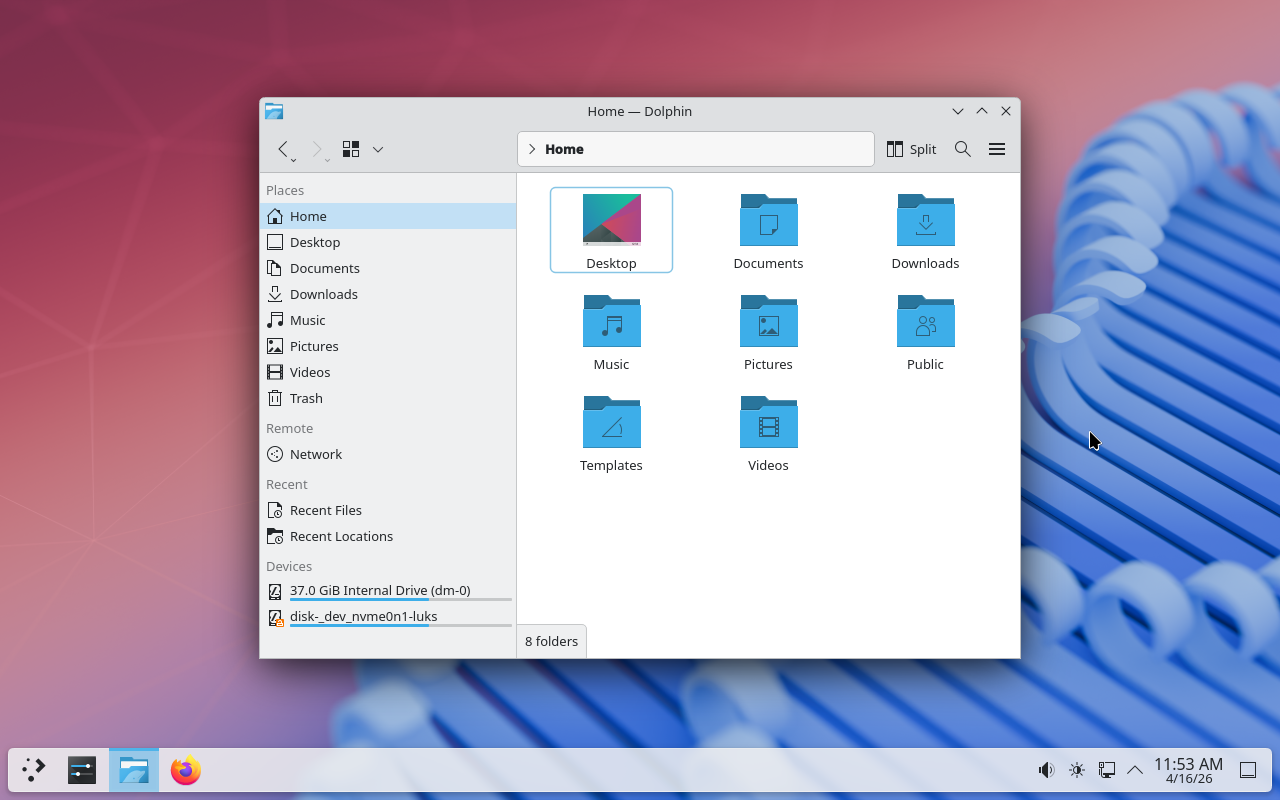Toggle Split view
The height and width of the screenshot is (800, 1280).
click(911, 149)
